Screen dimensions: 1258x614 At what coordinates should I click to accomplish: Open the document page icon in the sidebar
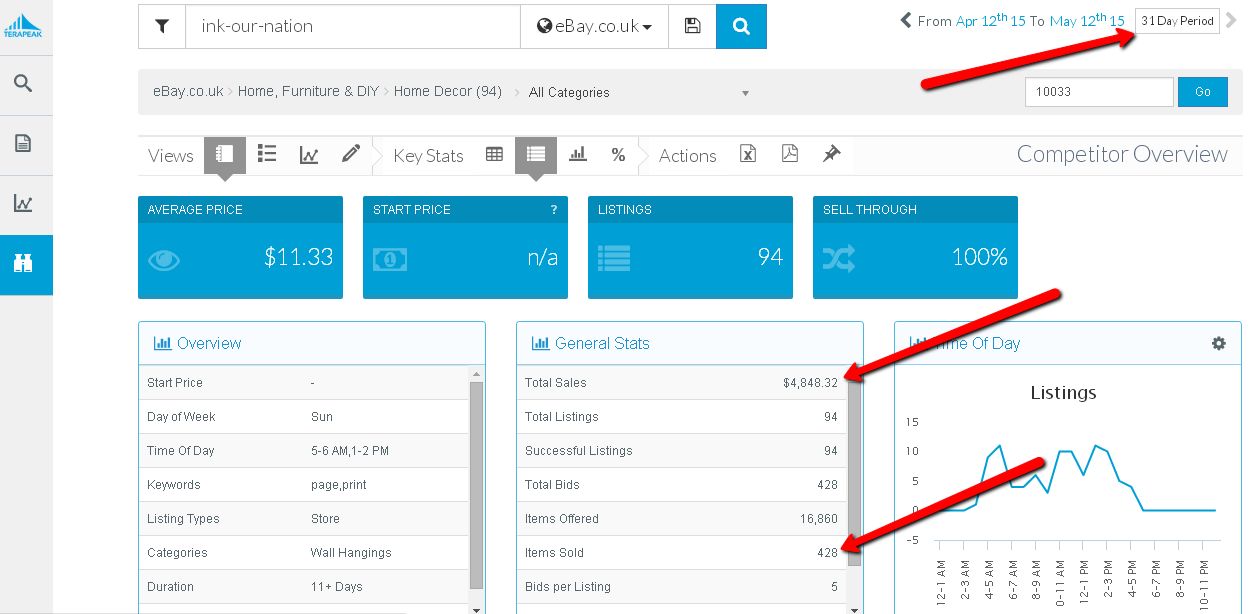pos(22,143)
